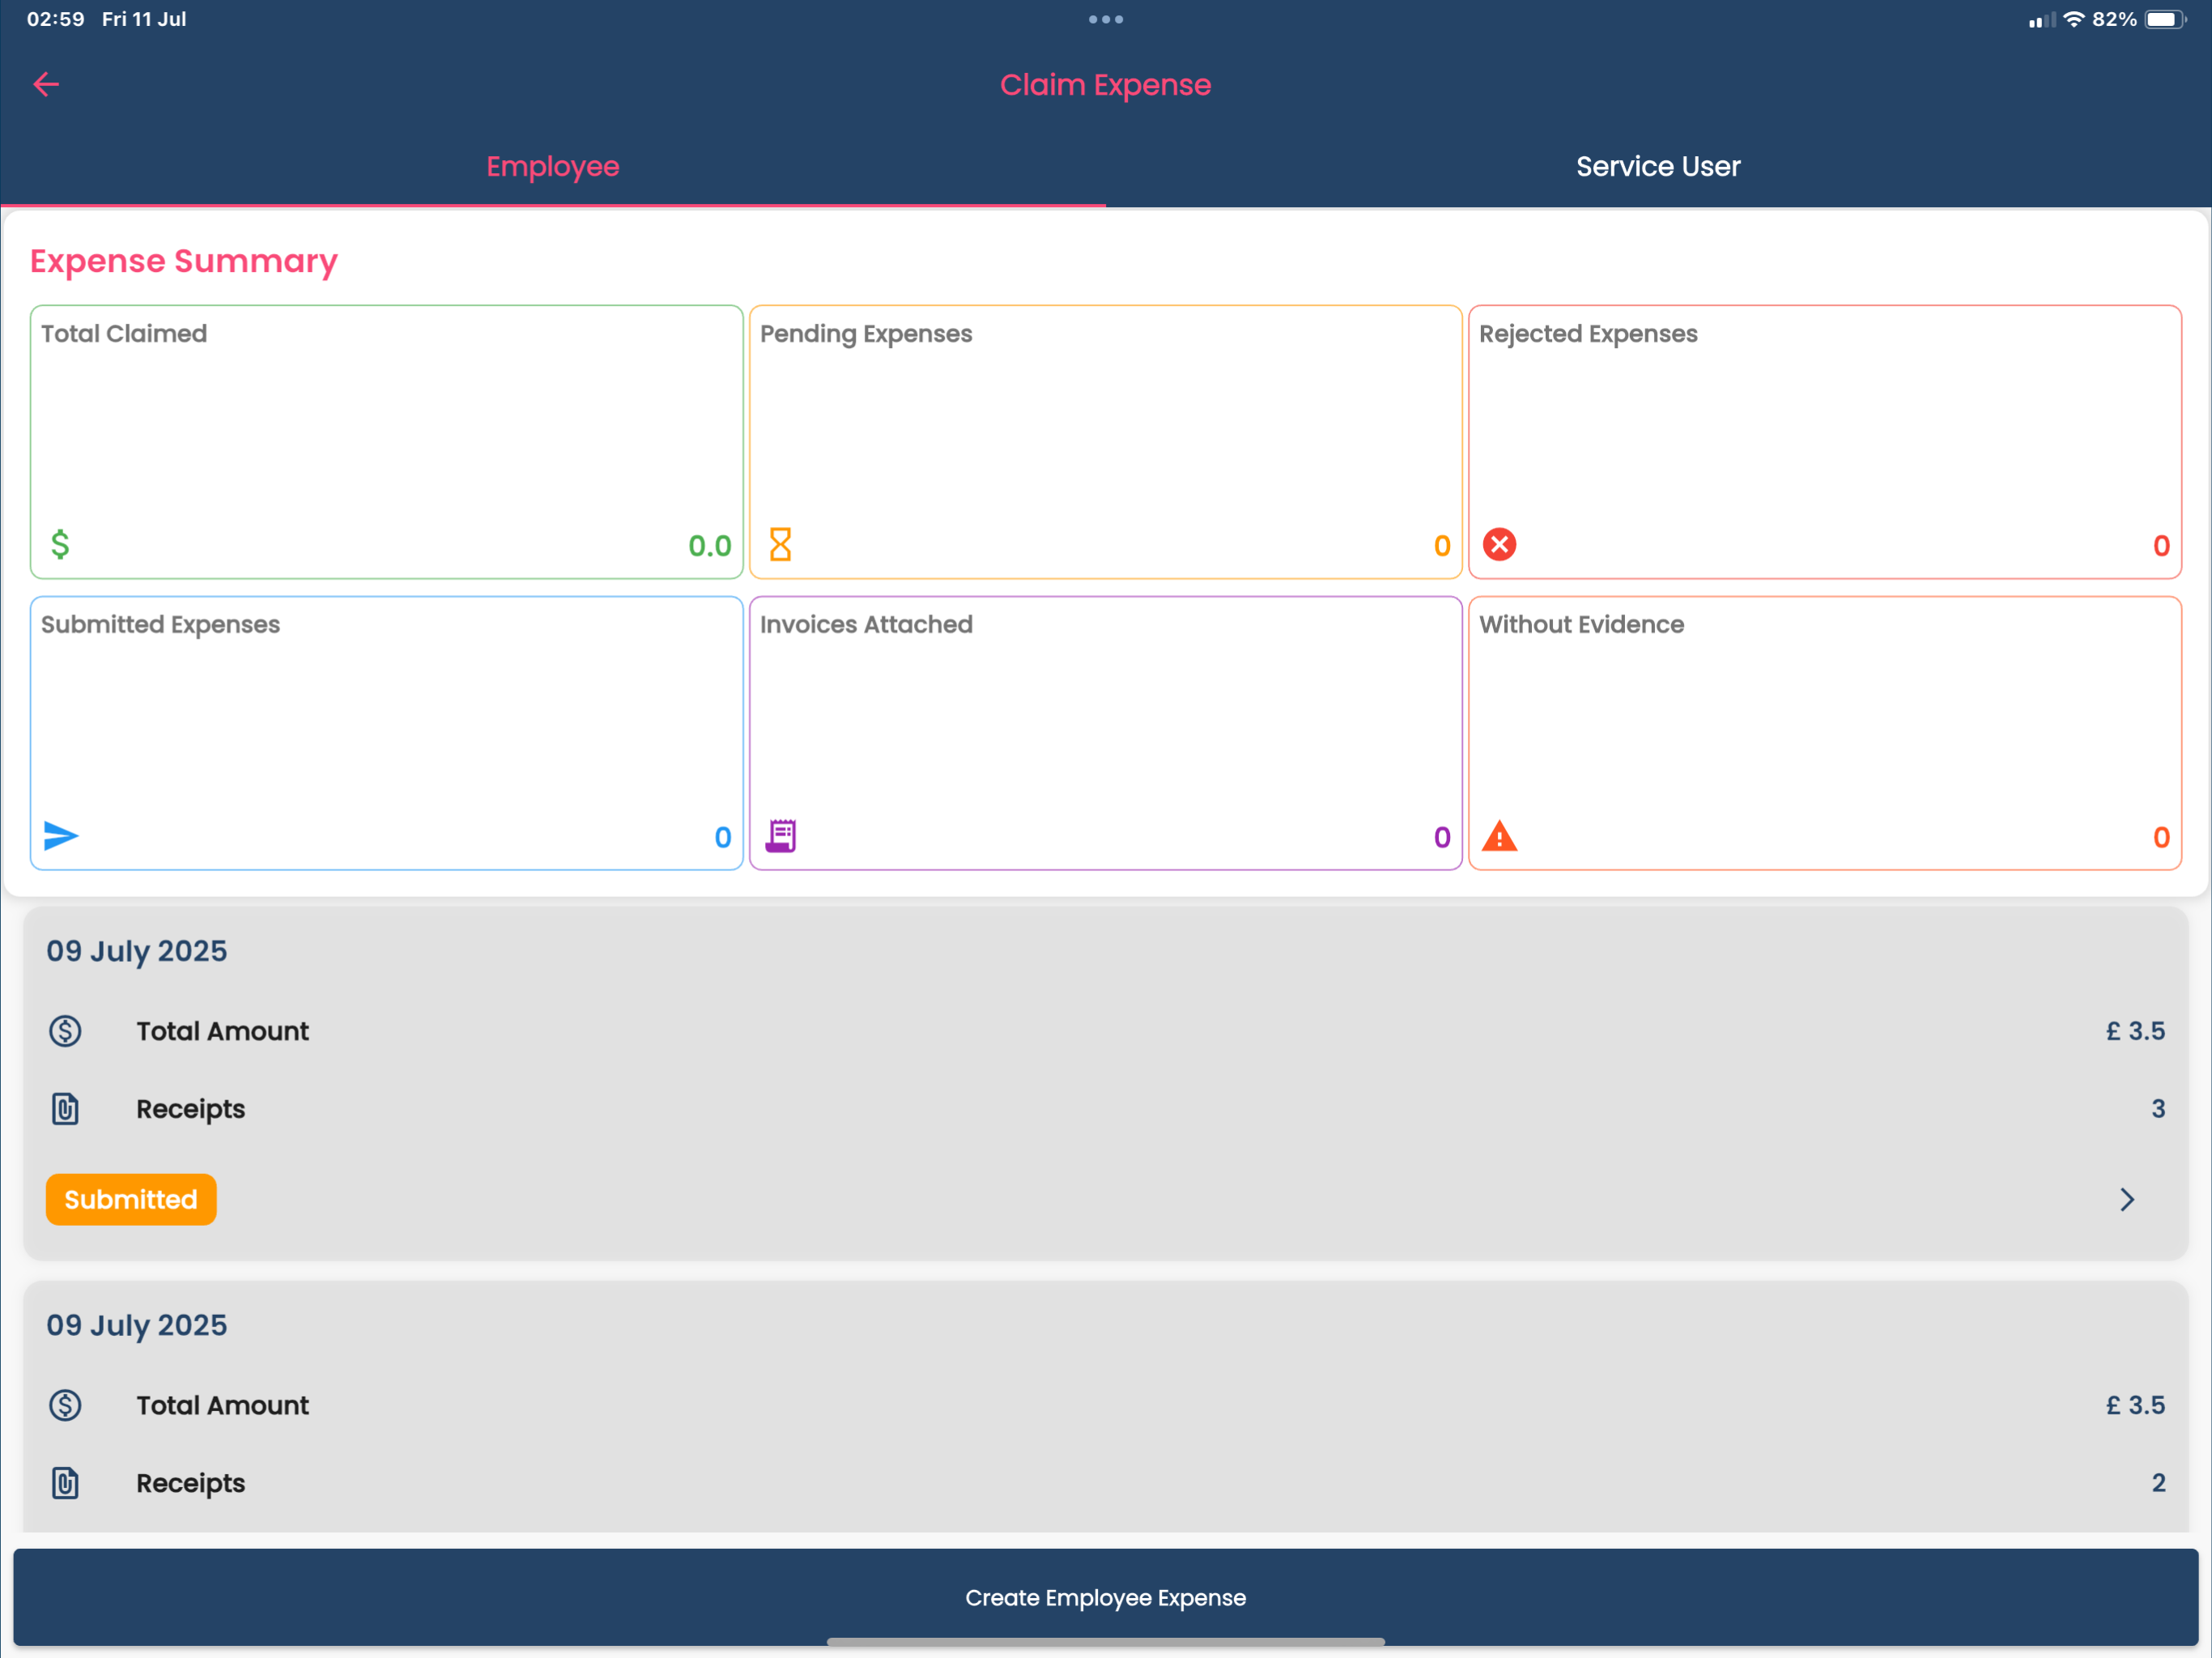
Task: Click the warning triangle icon in Without Evidence
Action: (1499, 835)
